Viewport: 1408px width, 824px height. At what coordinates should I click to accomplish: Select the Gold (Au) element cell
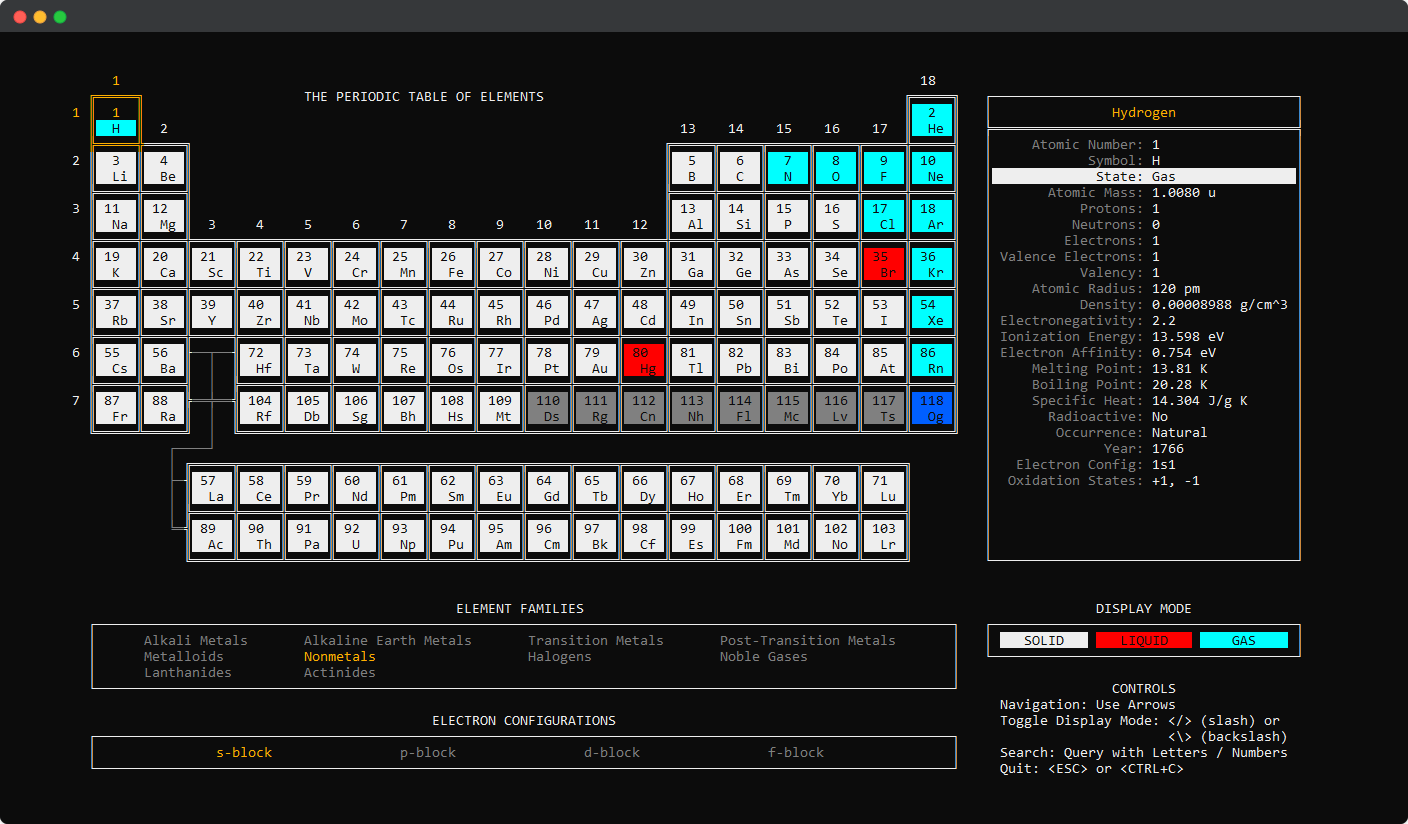point(596,361)
